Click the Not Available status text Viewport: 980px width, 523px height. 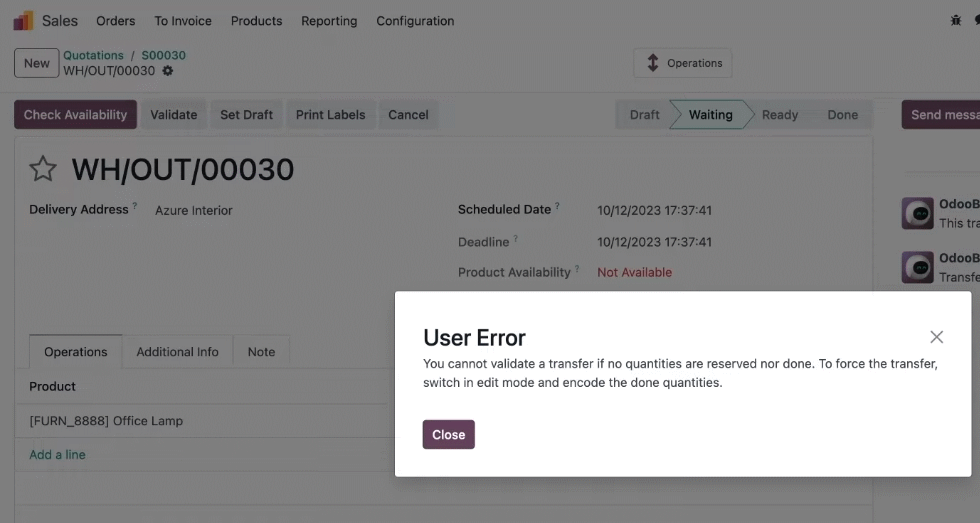coord(634,272)
